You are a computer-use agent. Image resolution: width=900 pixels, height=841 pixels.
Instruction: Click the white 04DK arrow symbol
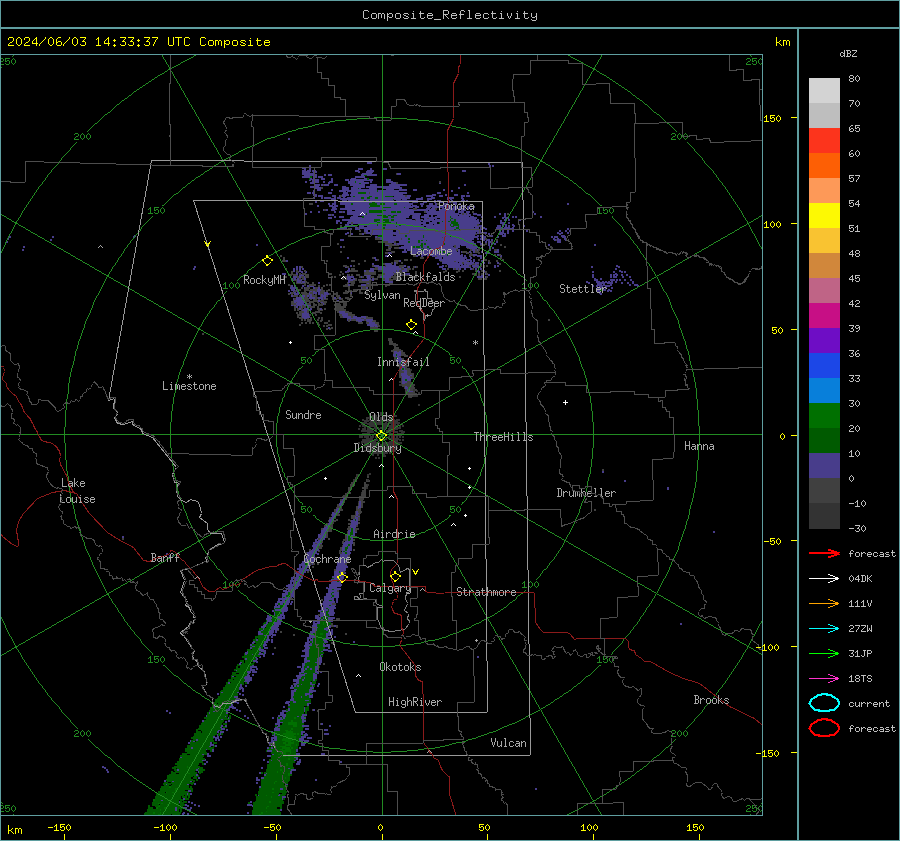tap(824, 578)
